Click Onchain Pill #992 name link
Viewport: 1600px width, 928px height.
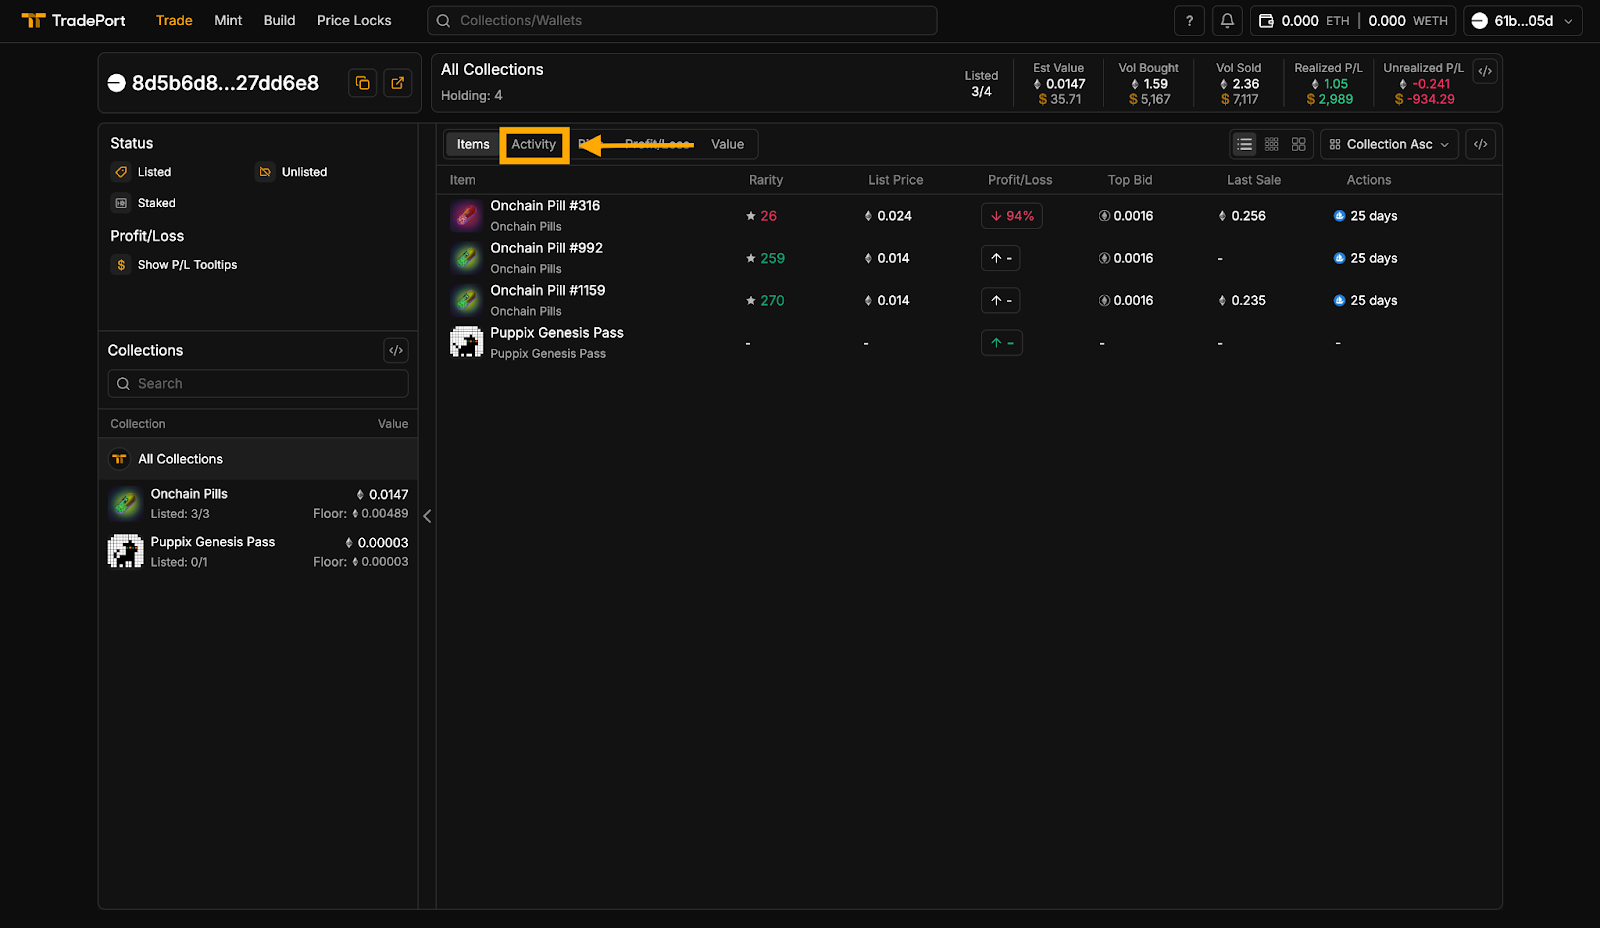(x=546, y=248)
